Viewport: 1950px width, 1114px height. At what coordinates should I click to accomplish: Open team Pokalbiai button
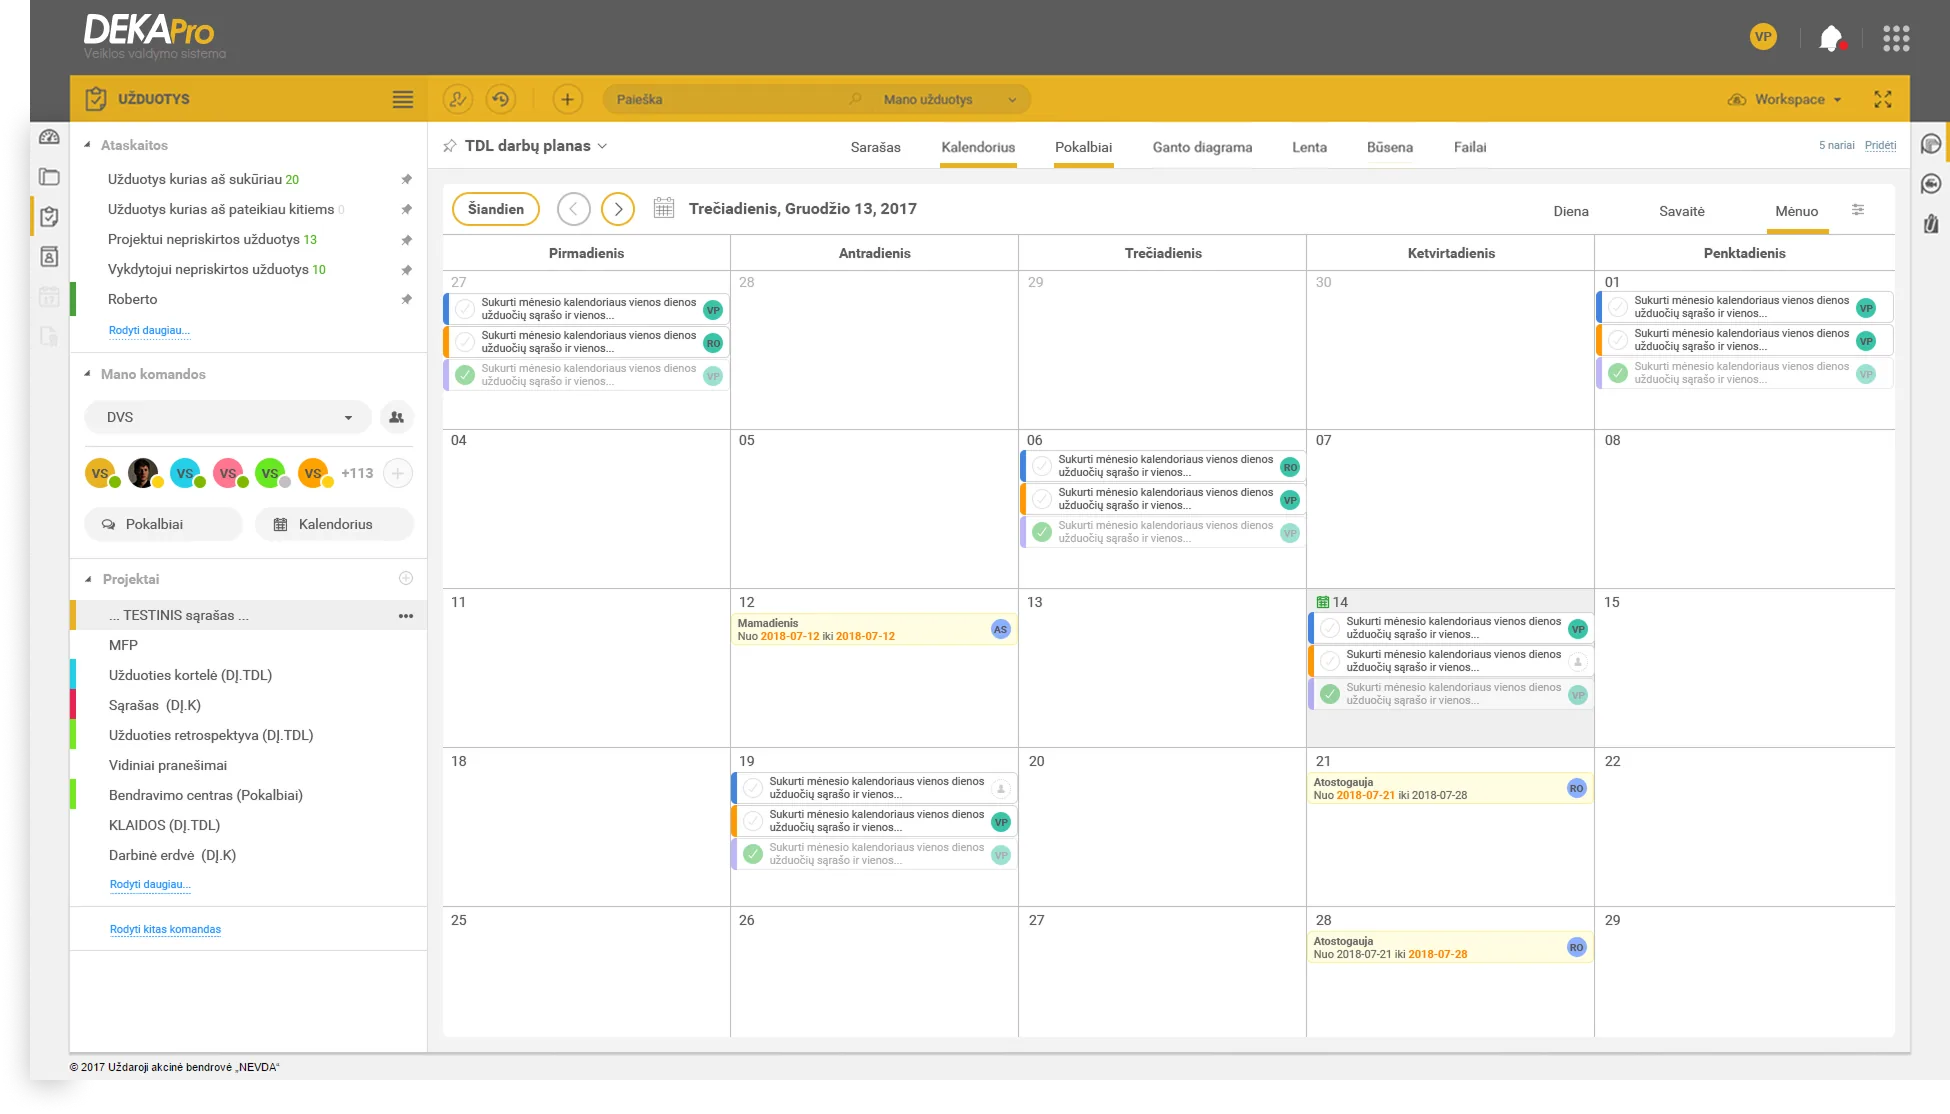pos(163,524)
